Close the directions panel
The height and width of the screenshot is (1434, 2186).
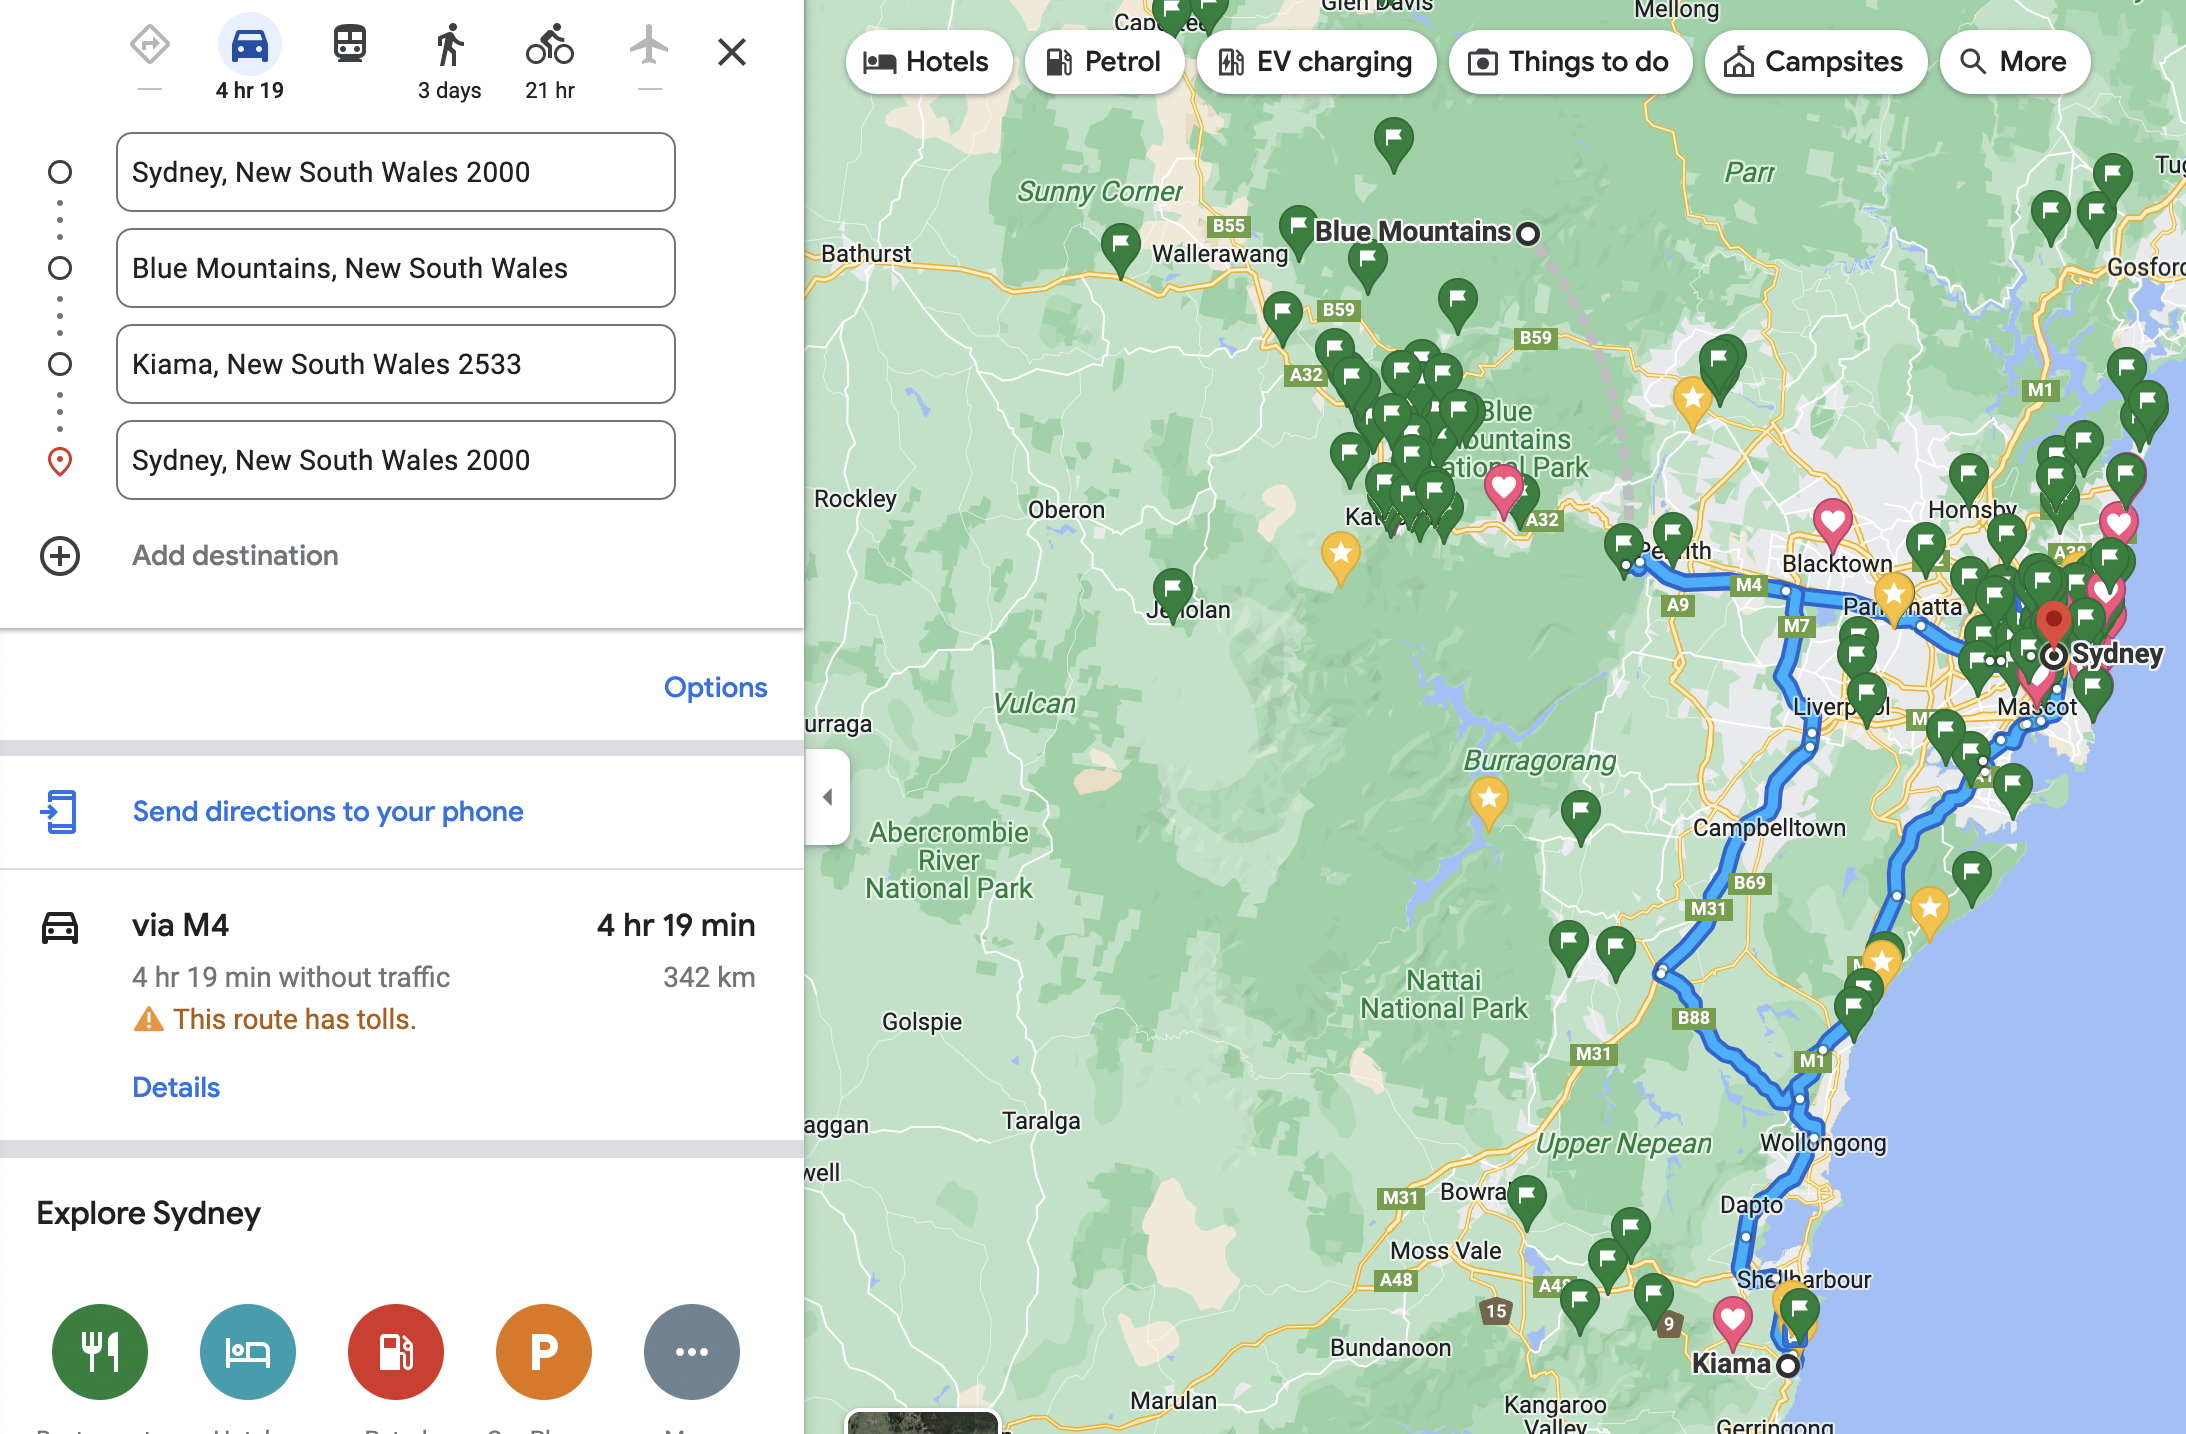[x=732, y=52]
